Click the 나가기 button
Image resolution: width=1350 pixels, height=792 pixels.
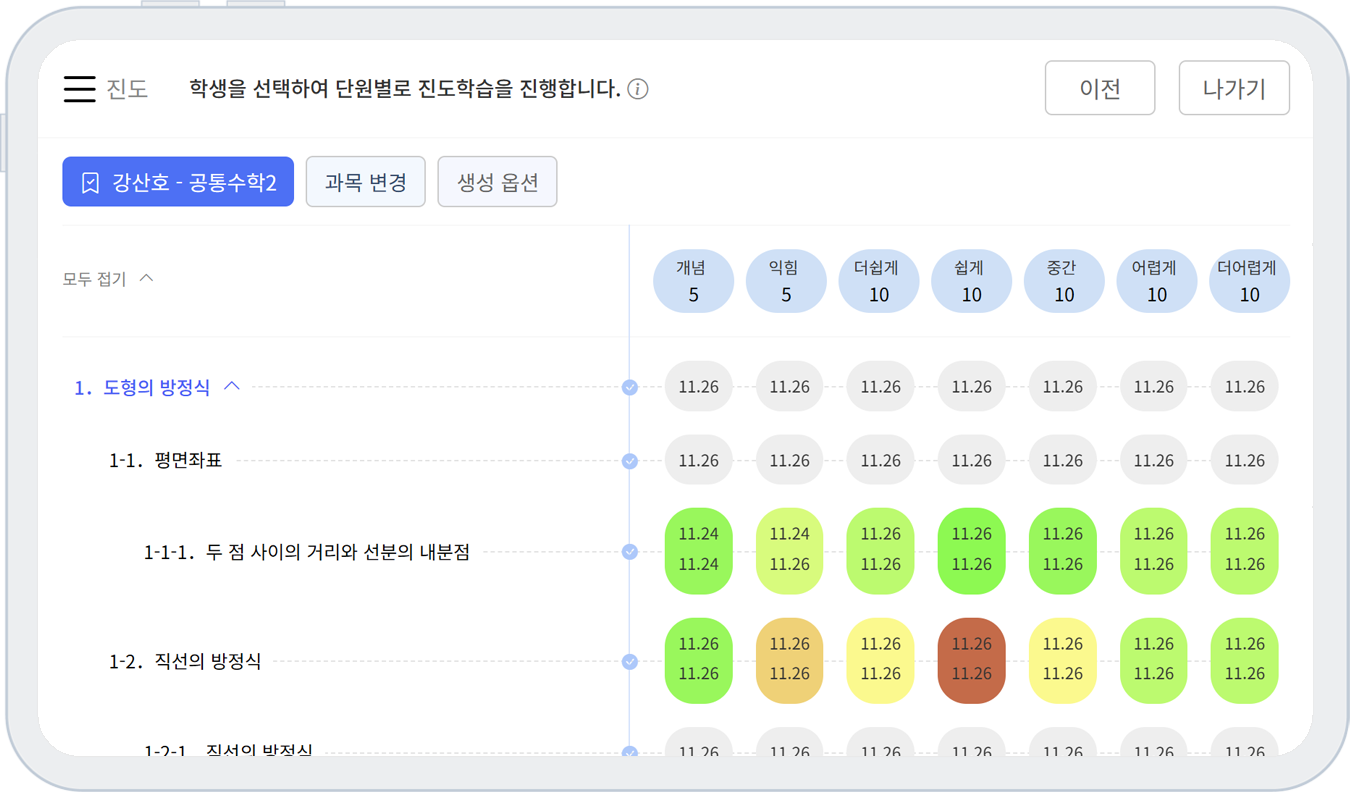(1234, 88)
